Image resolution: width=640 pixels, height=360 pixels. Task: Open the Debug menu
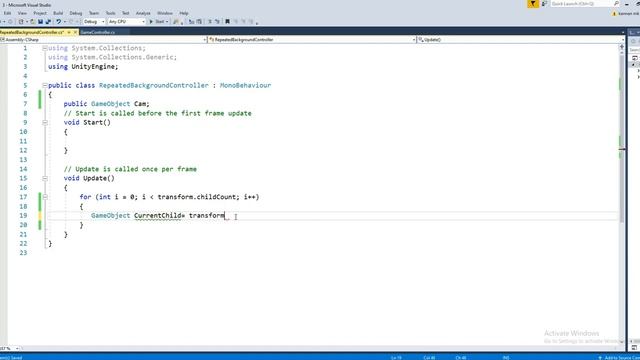[x=76, y=13]
